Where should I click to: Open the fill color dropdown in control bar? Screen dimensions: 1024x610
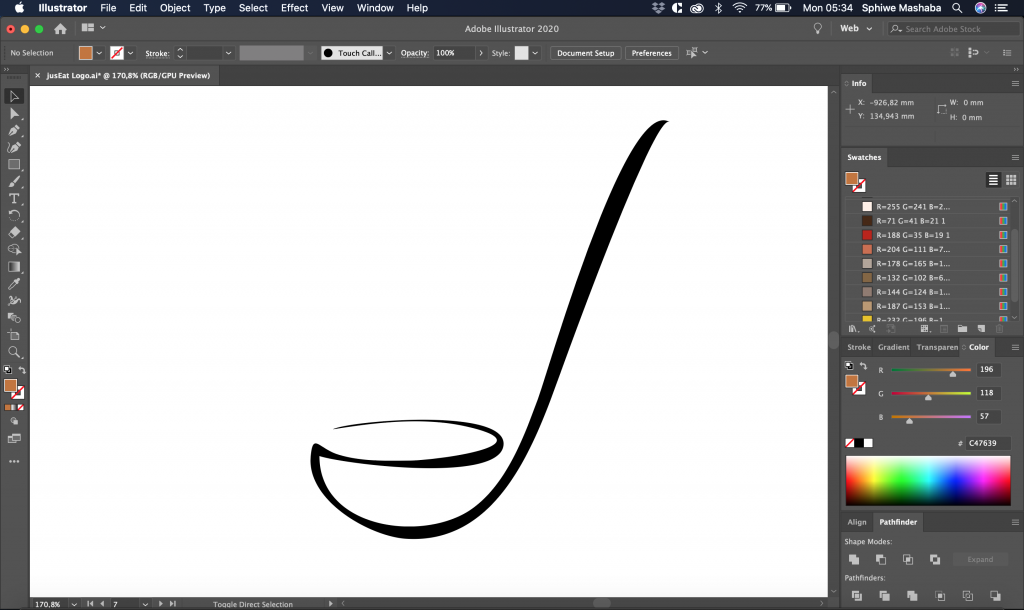pos(99,53)
